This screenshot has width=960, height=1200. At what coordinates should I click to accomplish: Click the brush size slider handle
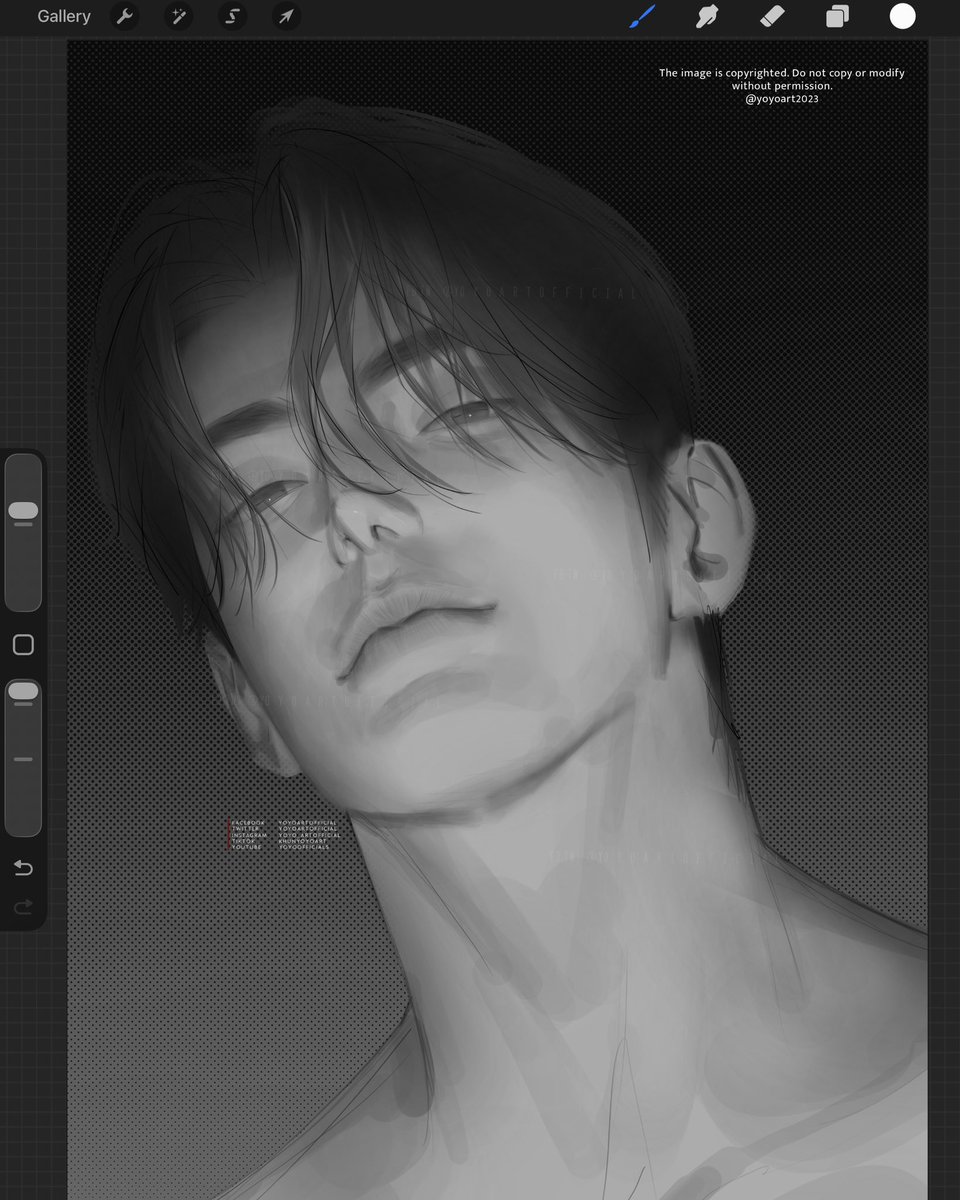coord(23,511)
